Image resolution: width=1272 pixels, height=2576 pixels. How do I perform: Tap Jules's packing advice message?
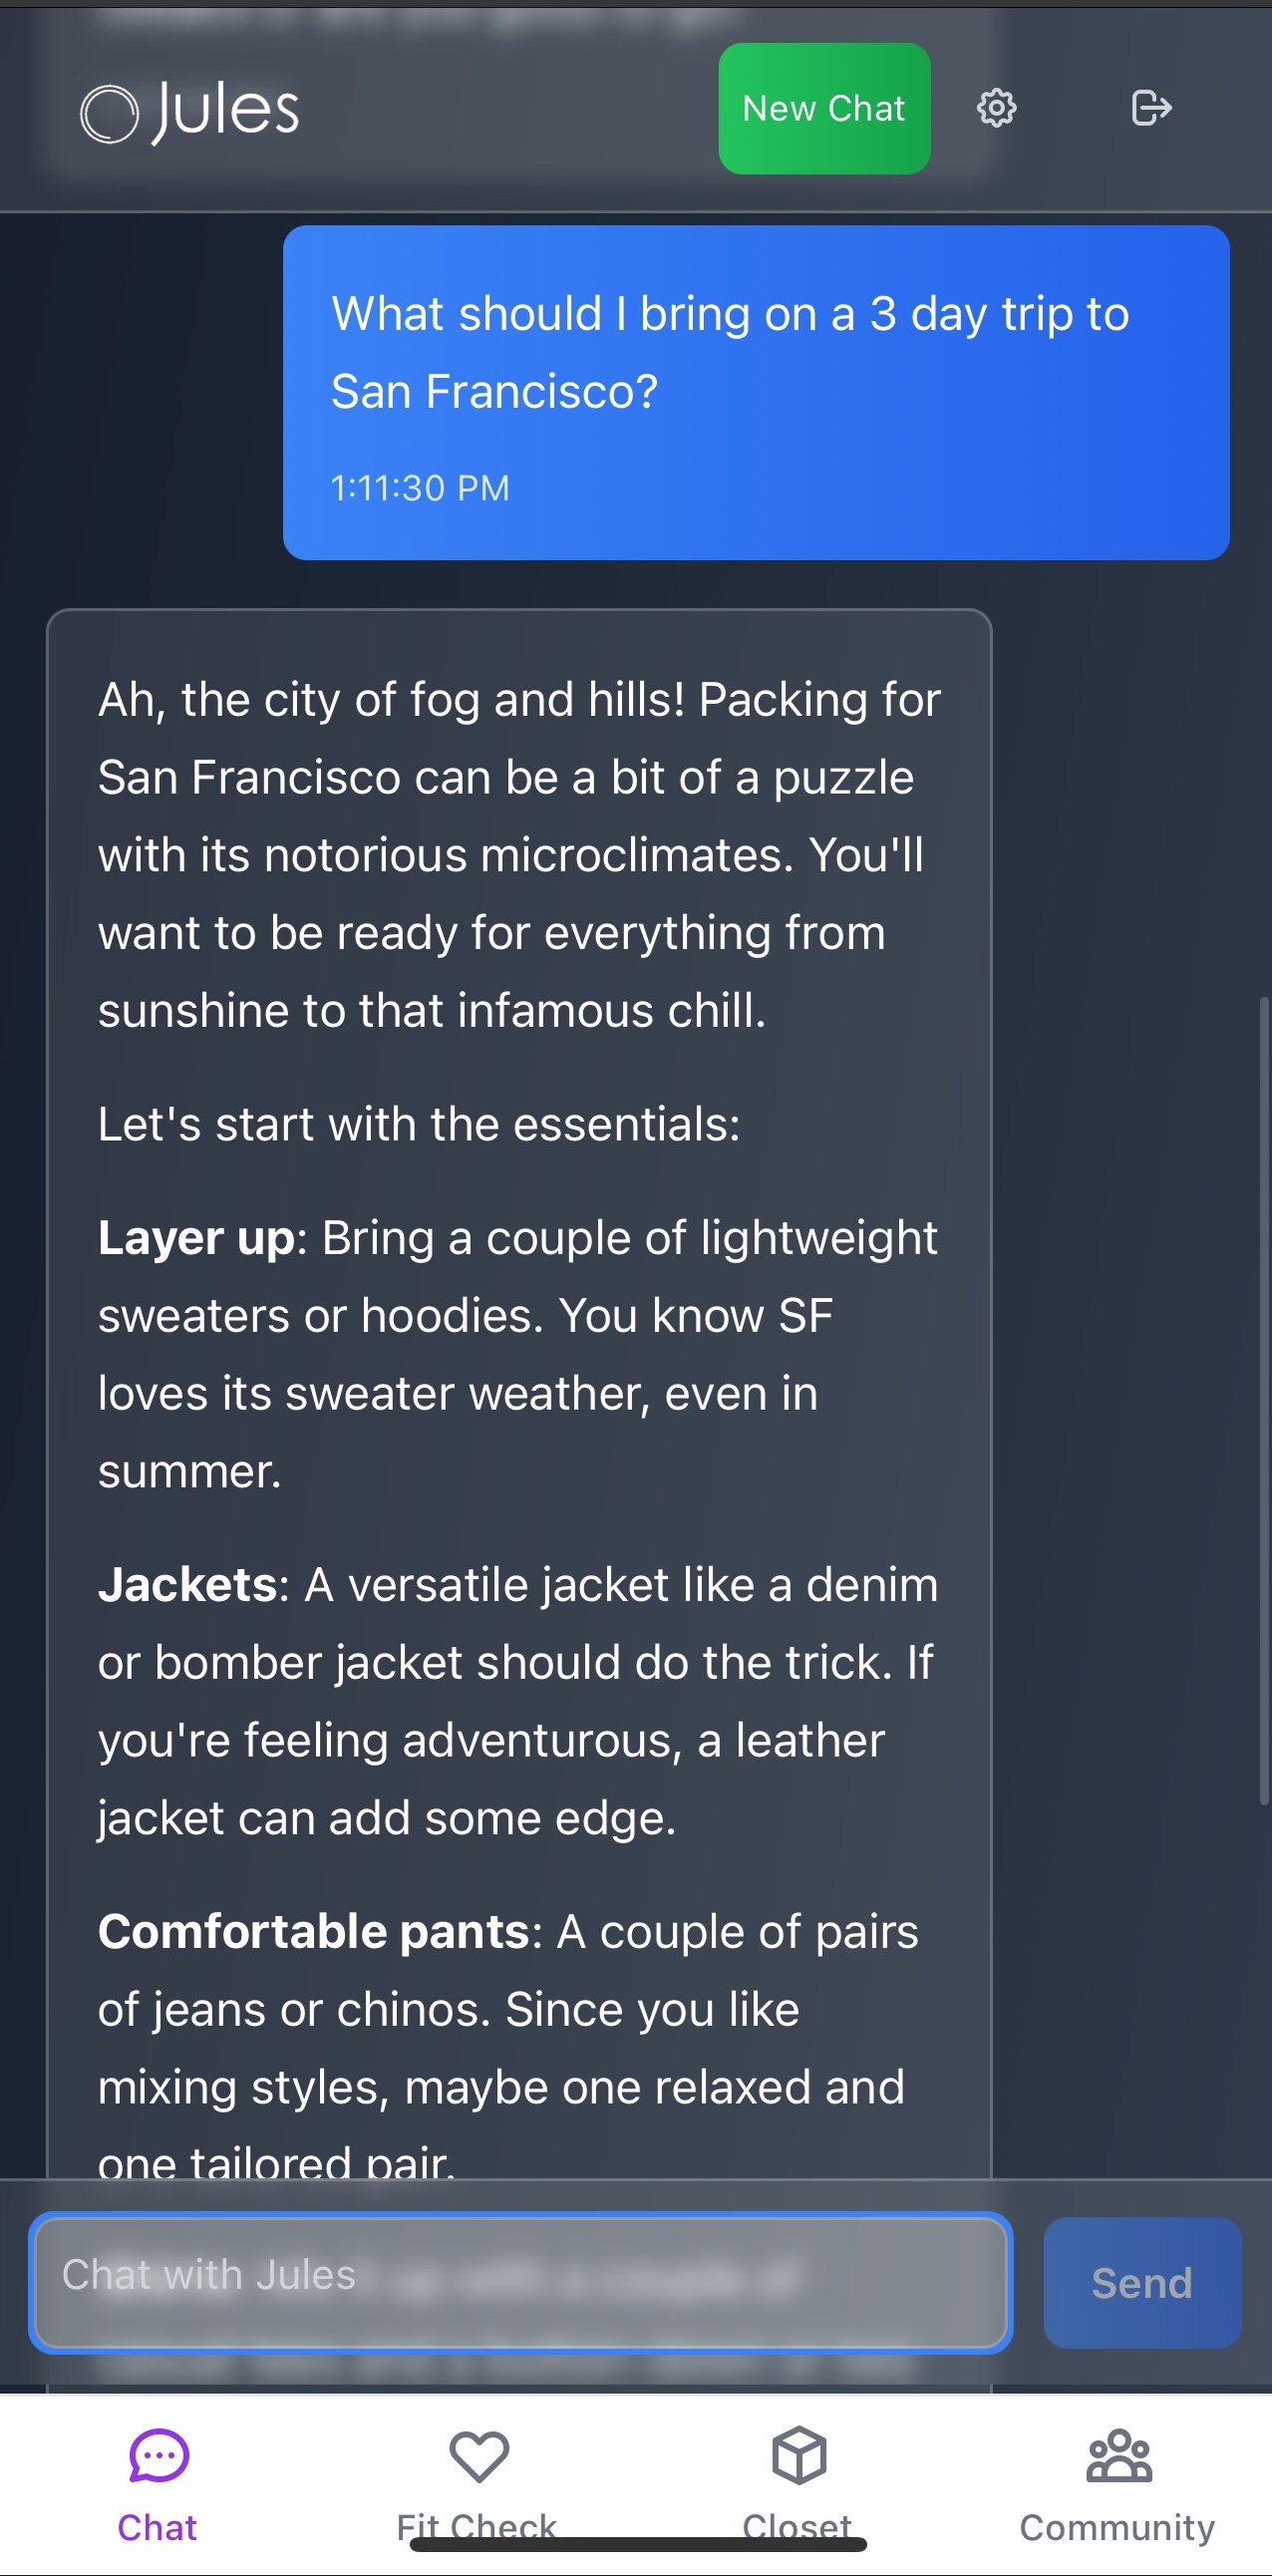point(519,1400)
